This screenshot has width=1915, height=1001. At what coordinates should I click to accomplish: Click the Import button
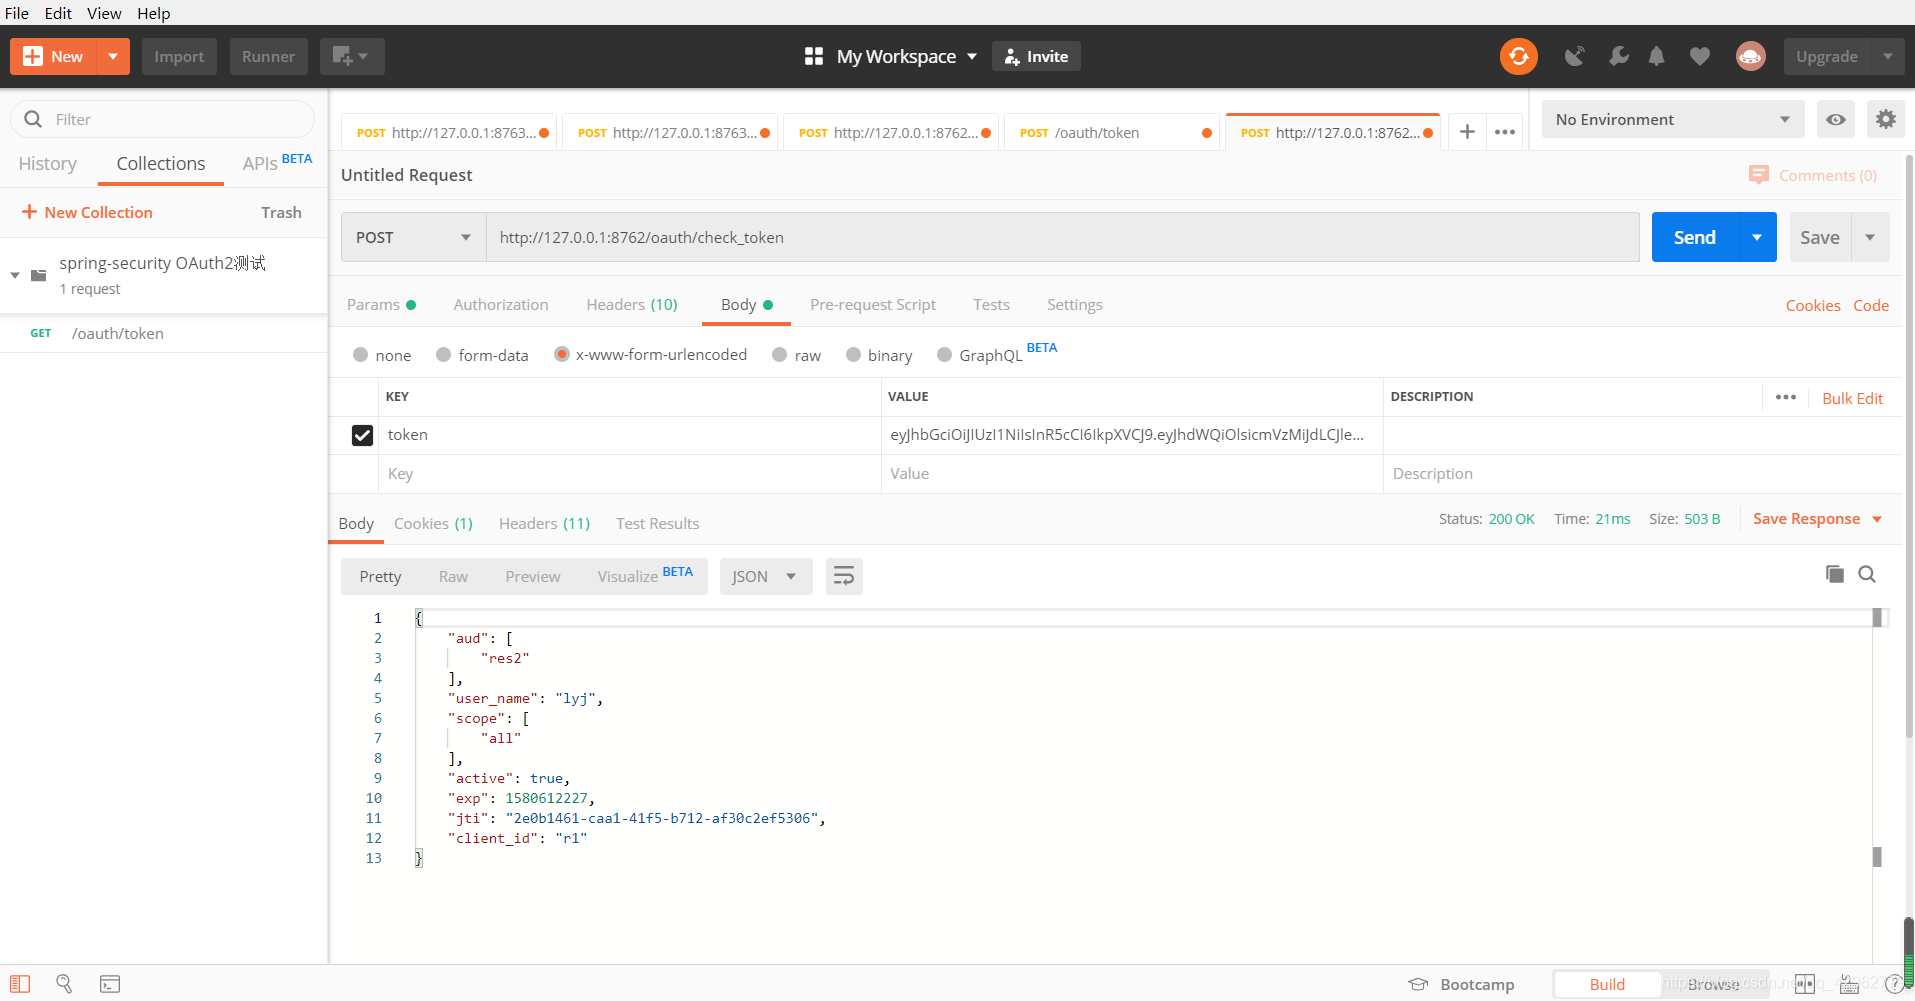(x=179, y=56)
